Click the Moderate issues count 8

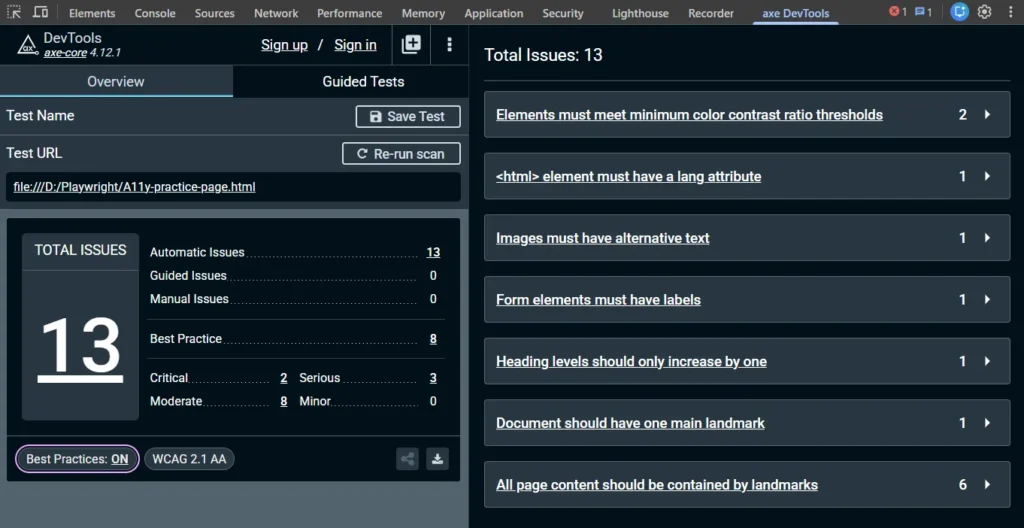click(x=283, y=401)
